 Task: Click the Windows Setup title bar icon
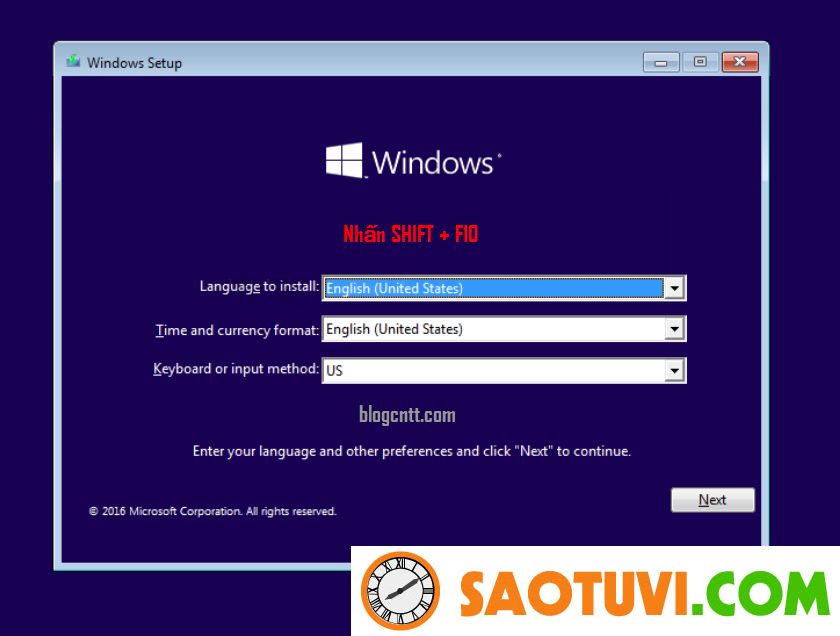tap(73, 62)
